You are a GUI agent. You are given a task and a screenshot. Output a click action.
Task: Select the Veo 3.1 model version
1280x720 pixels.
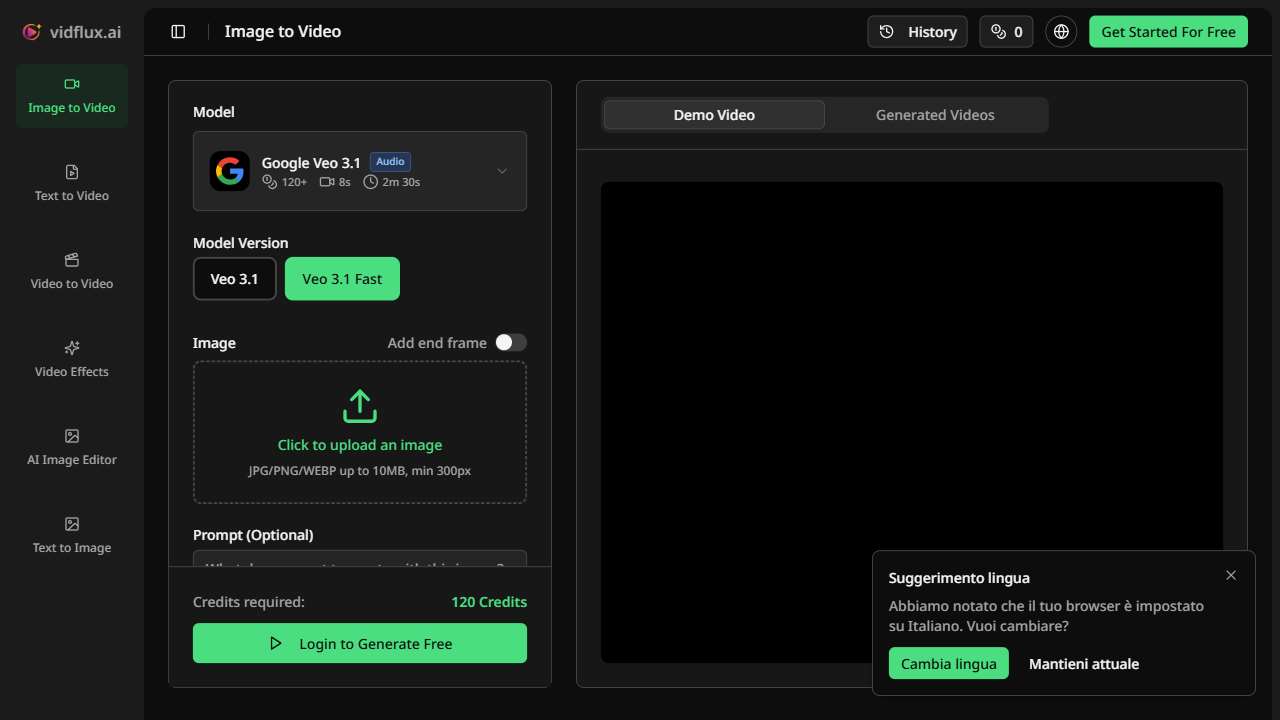click(x=234, y=279)
